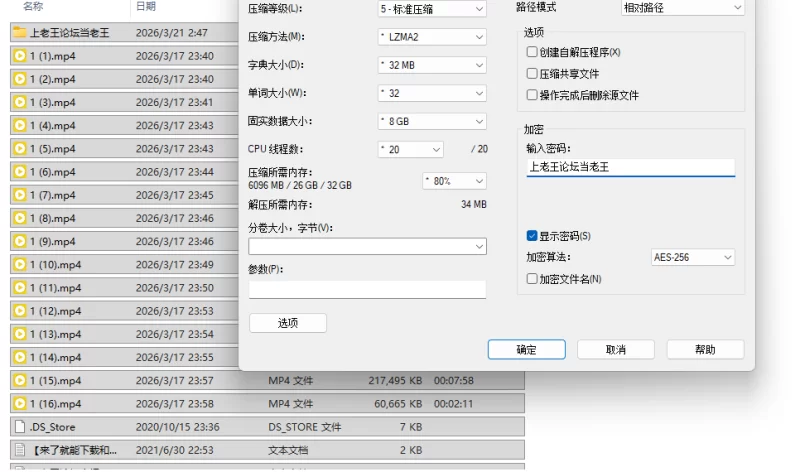Image resolution: width=800 pixels, height=472 pixels.
Task: Click the 选项 button
Action: pyautogui.click(x=288, y=323)
